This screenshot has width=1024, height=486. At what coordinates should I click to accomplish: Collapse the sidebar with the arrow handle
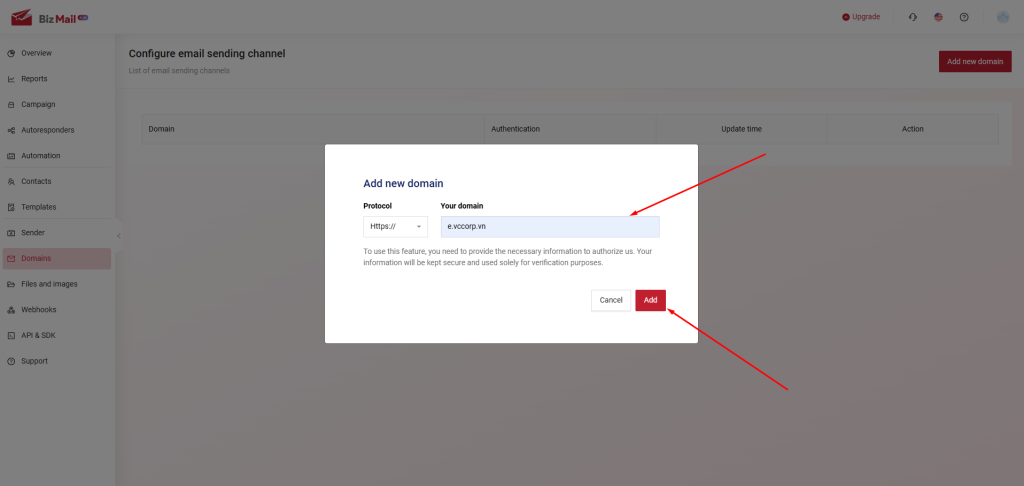(119, 236)
